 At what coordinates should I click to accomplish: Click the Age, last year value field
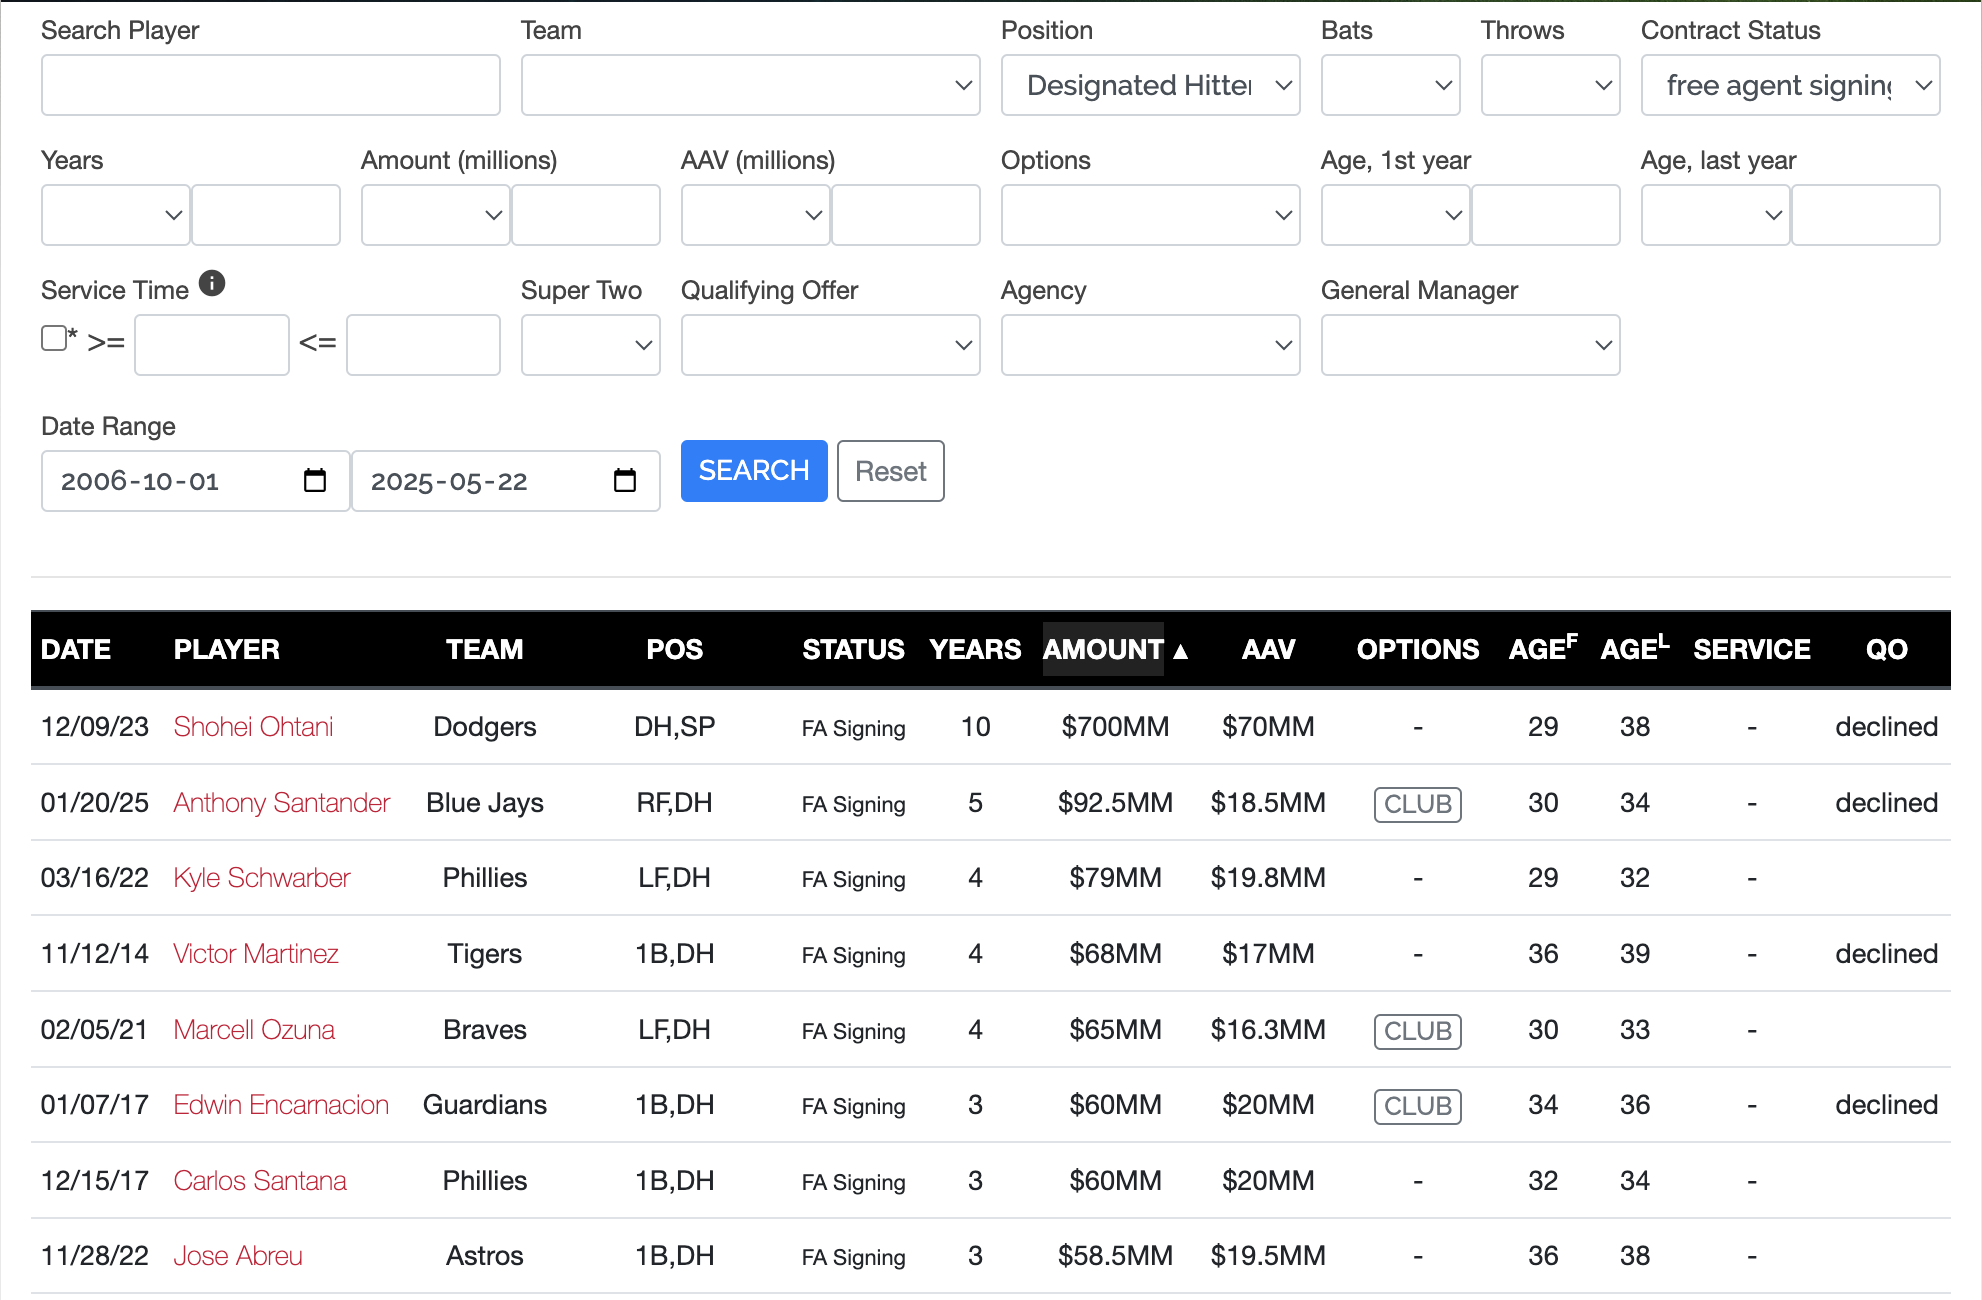pos(1866,215)
